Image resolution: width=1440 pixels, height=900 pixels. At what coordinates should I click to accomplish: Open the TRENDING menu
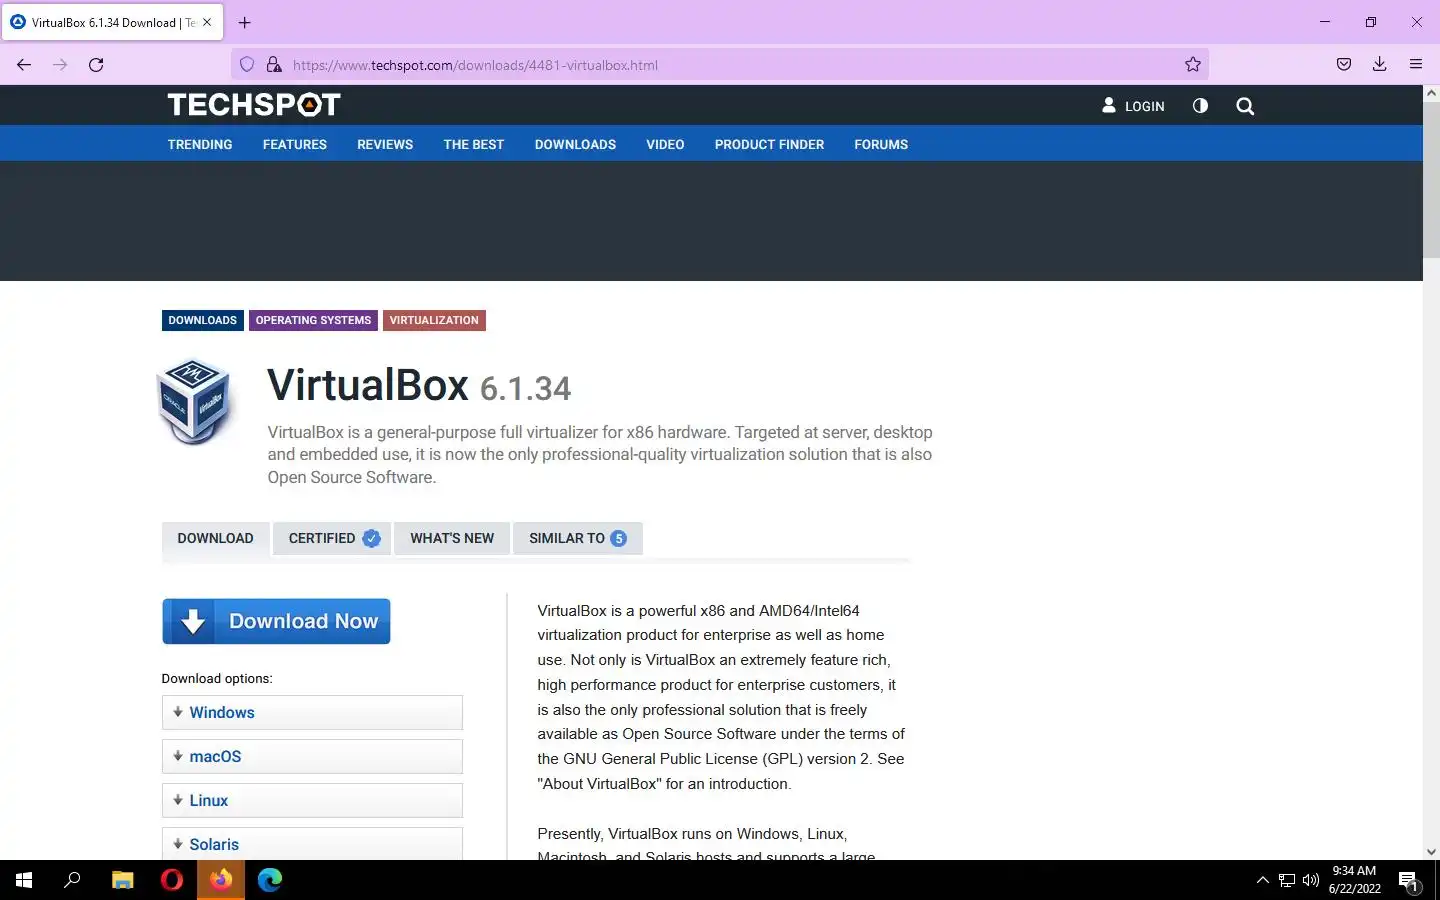pos(200,144)
